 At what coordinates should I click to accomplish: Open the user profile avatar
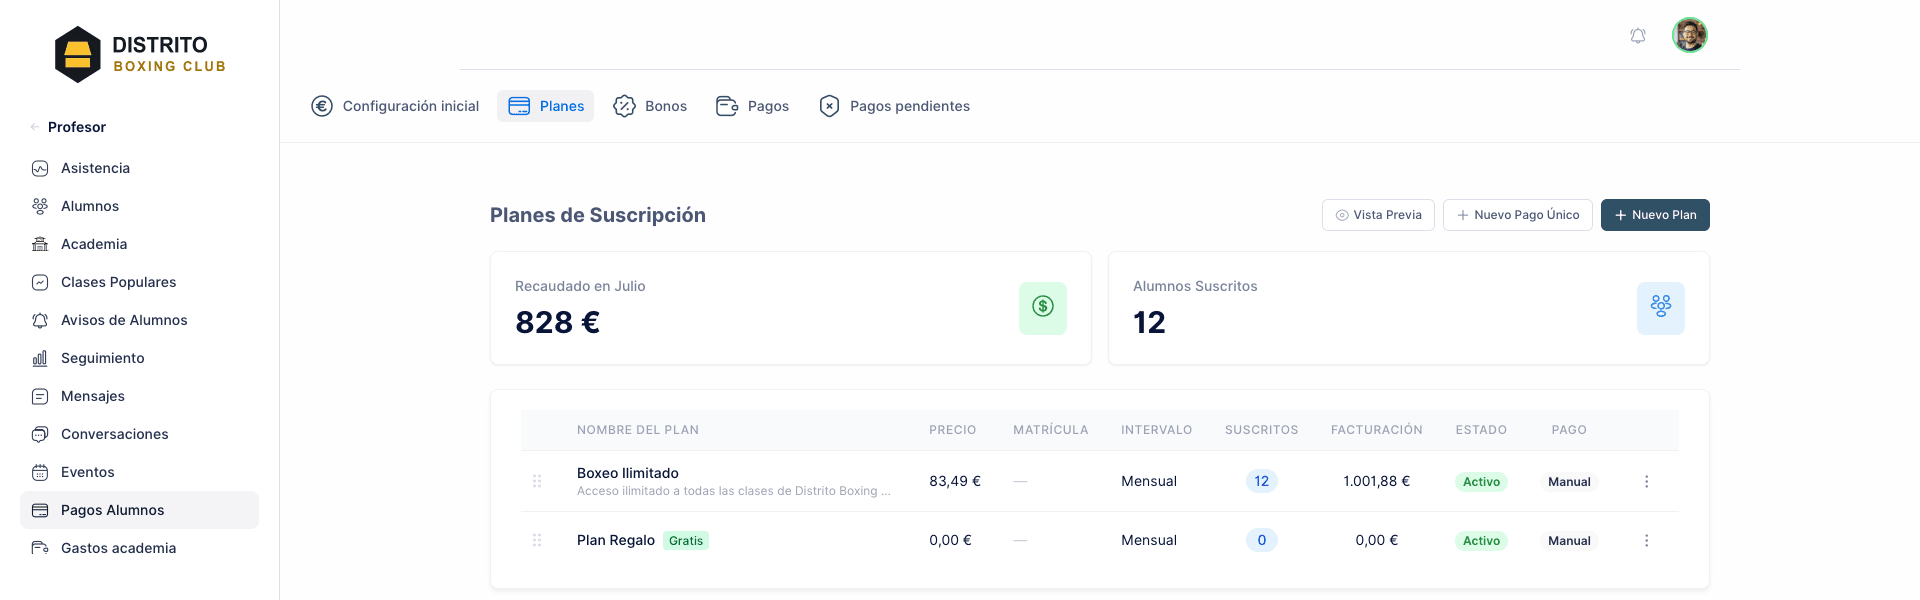click(x=1690, y=35)
